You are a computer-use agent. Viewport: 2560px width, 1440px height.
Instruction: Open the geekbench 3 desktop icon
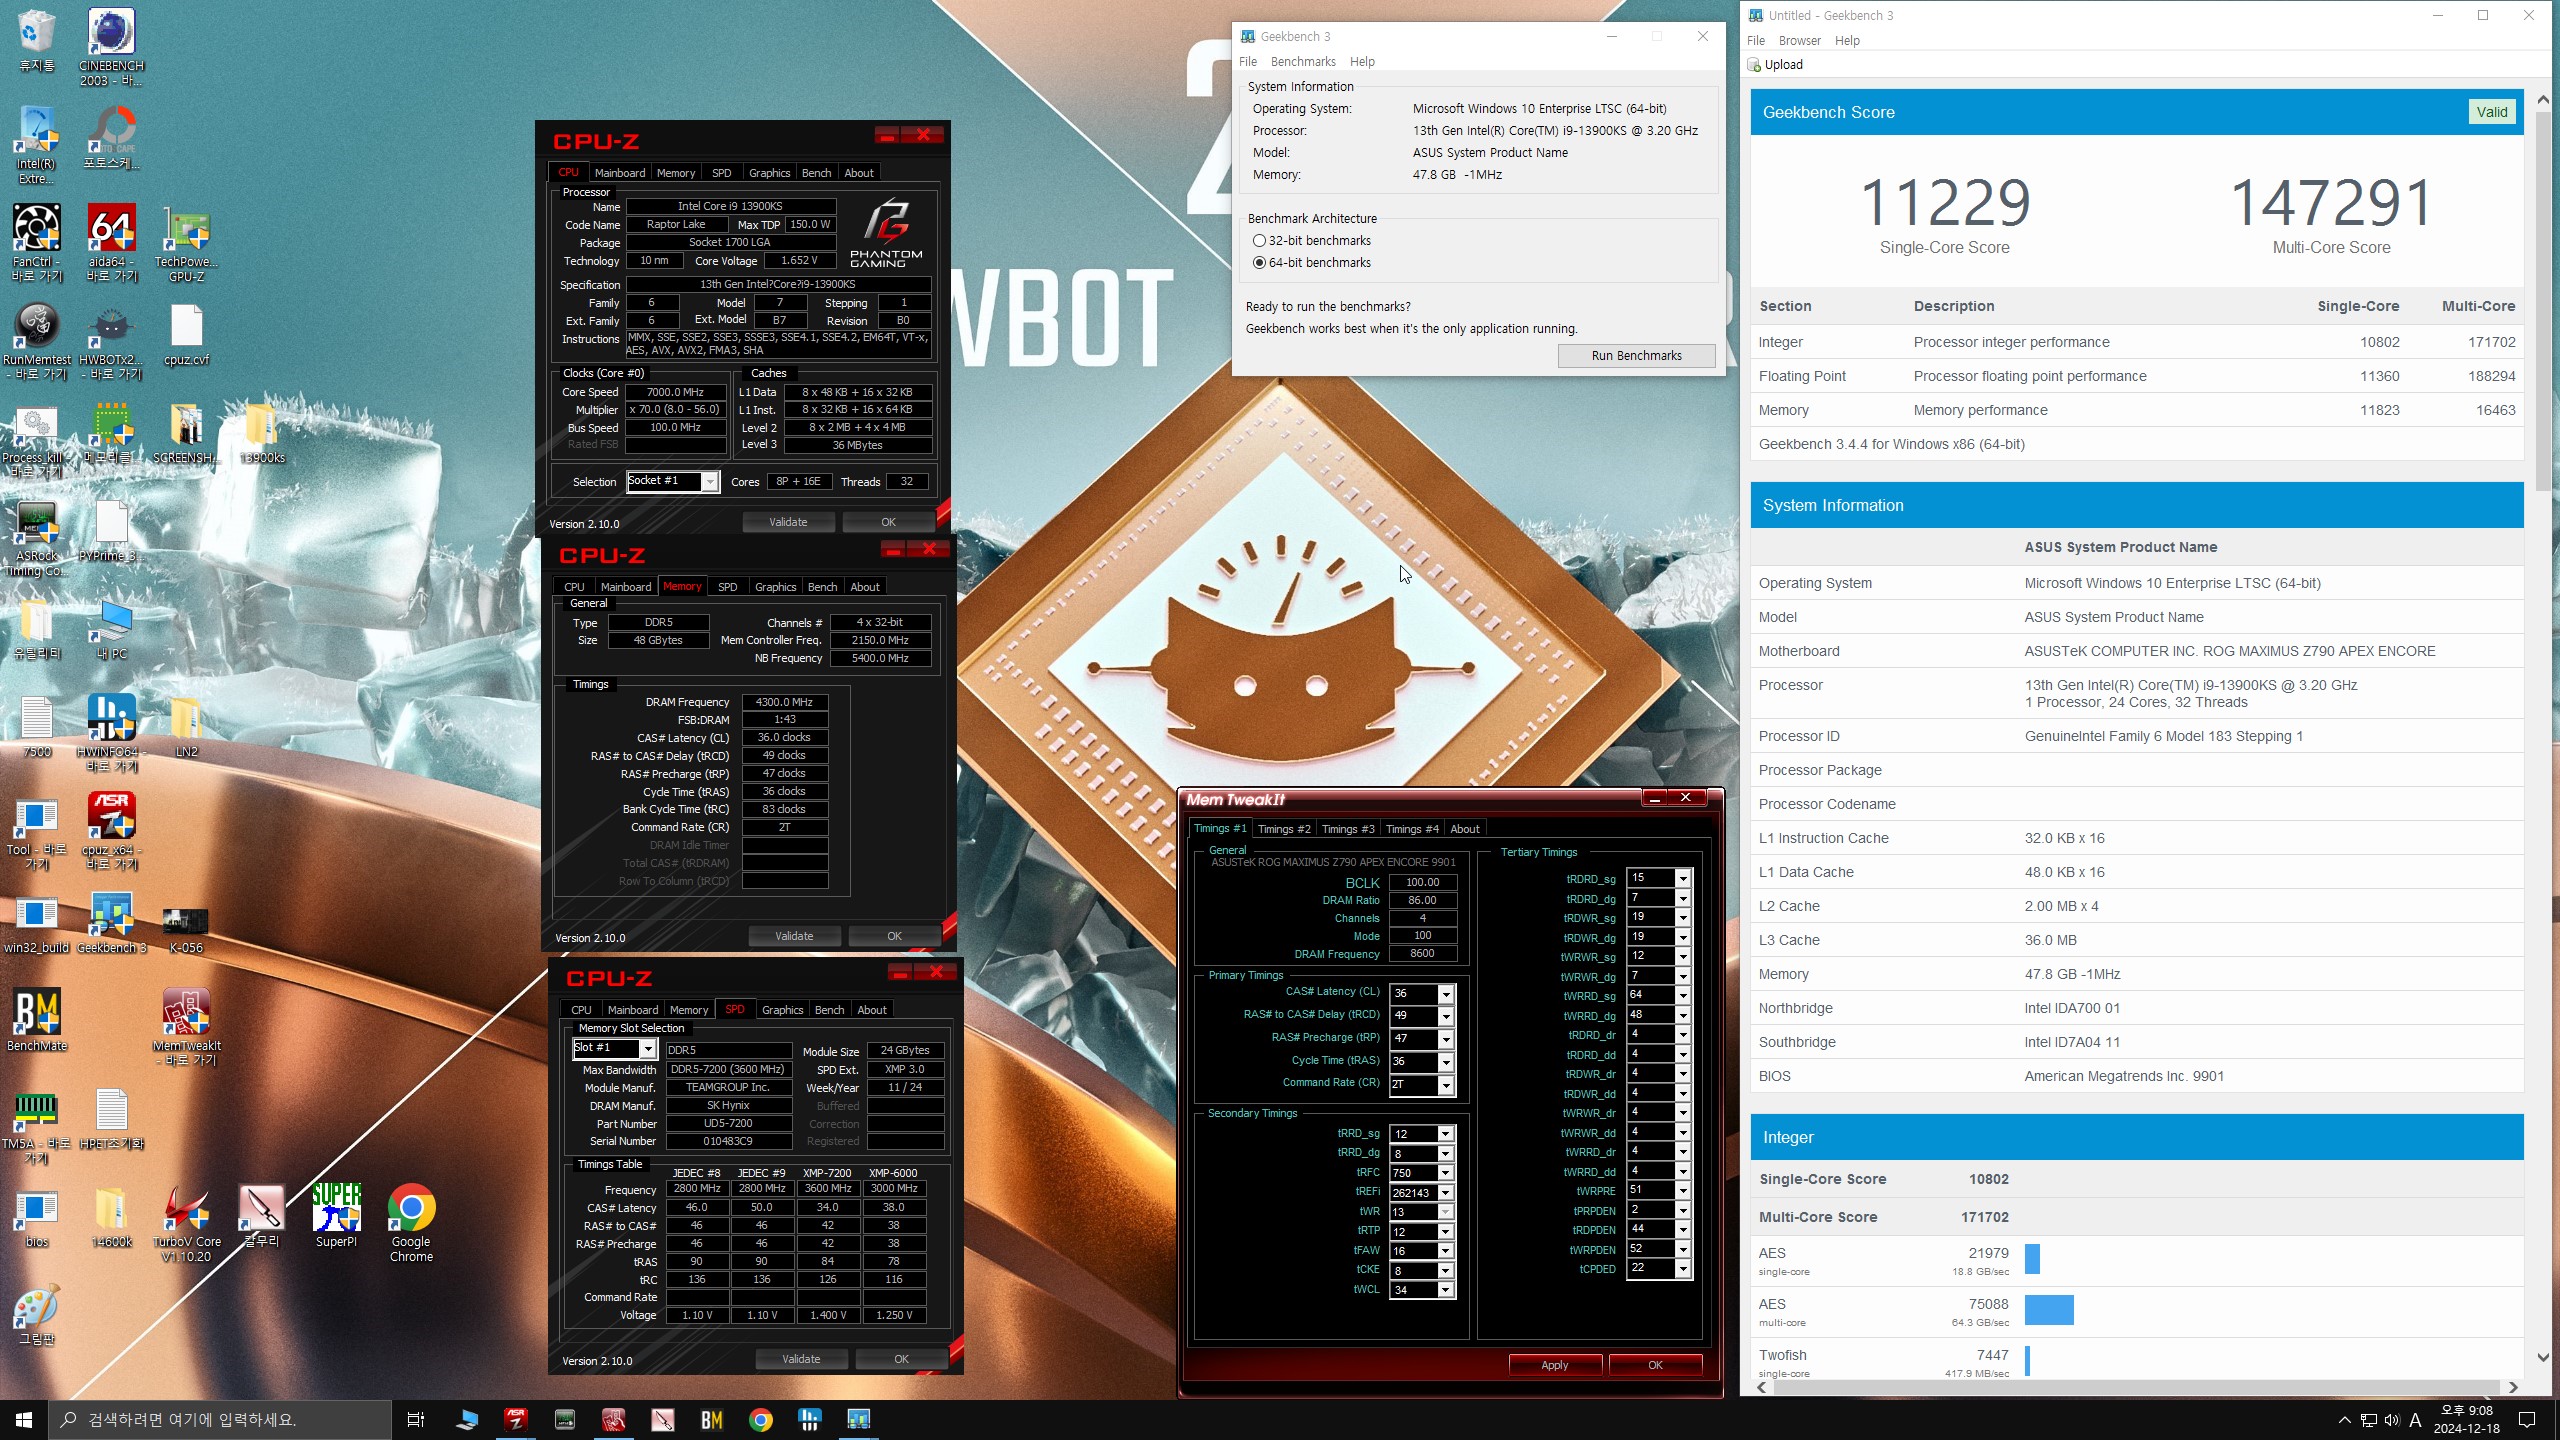pyautogui.click(x=111, y=923)
